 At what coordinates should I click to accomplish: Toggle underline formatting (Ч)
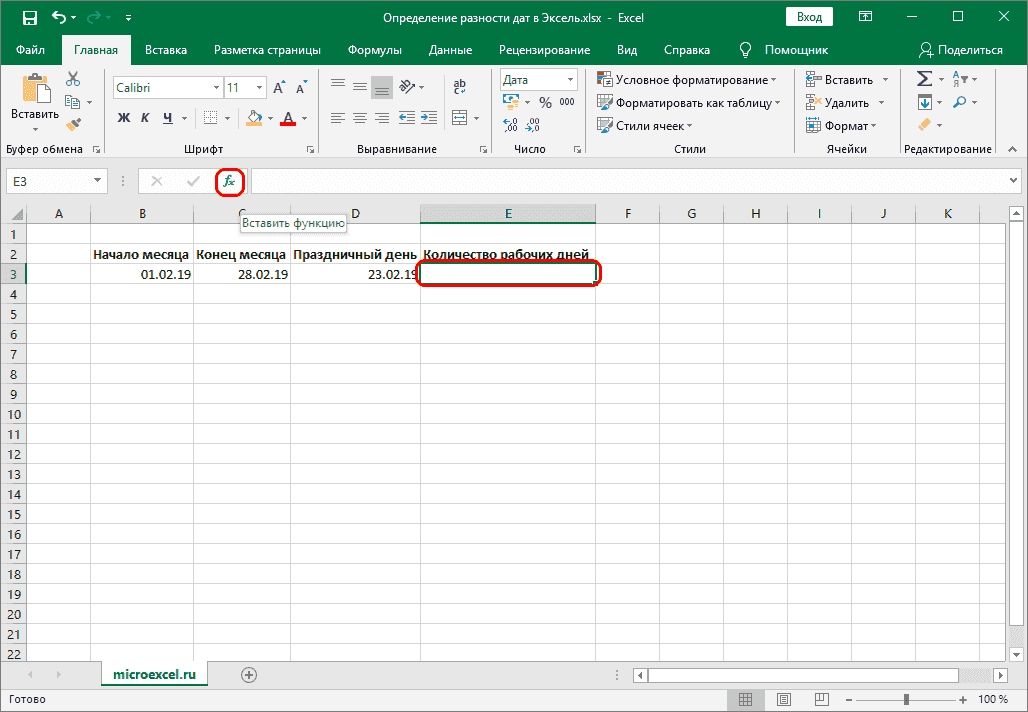(168, 118)
